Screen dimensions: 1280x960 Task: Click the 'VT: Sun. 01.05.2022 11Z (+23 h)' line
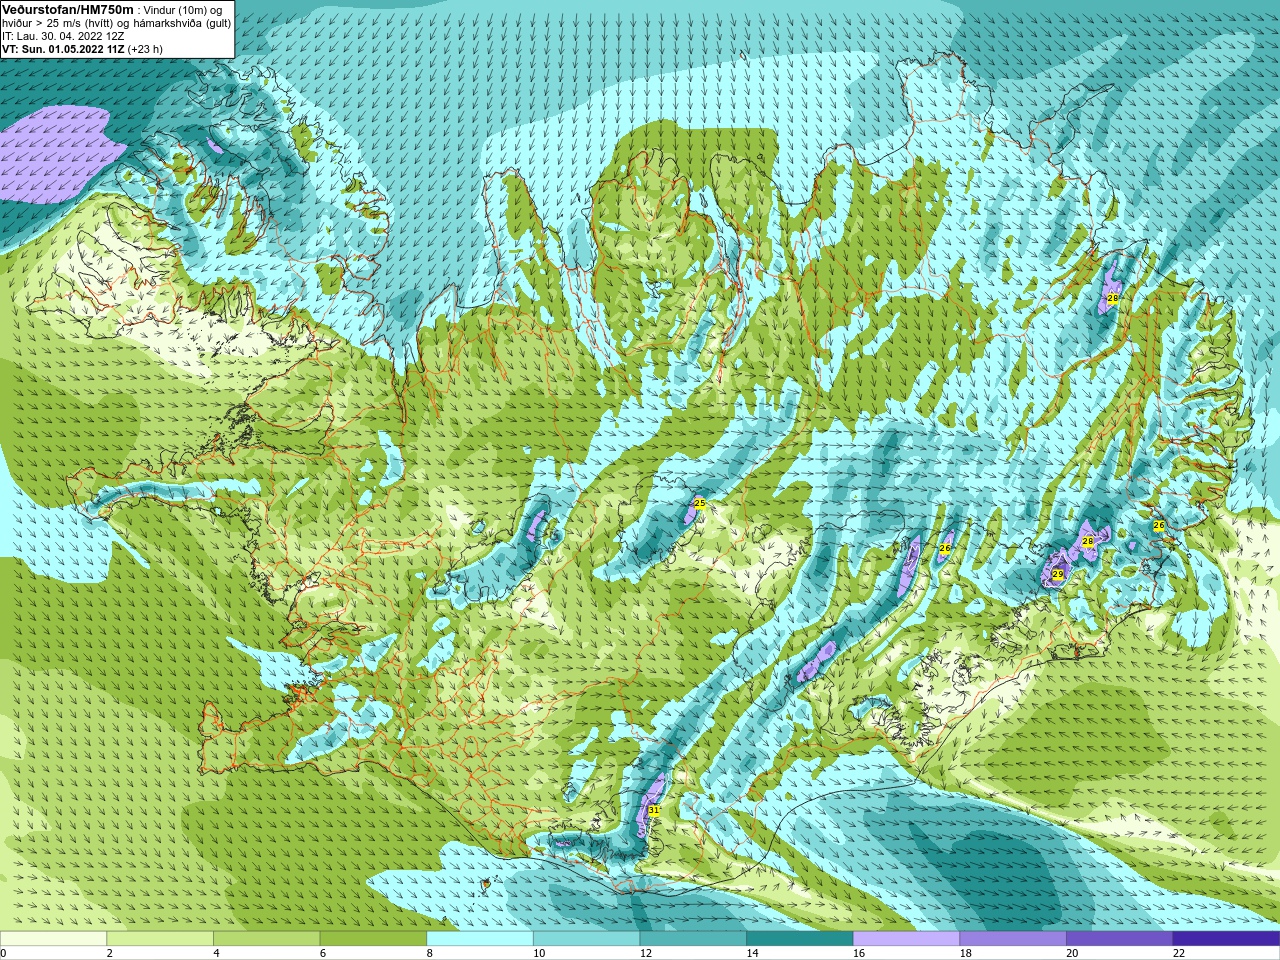(82, 49)
